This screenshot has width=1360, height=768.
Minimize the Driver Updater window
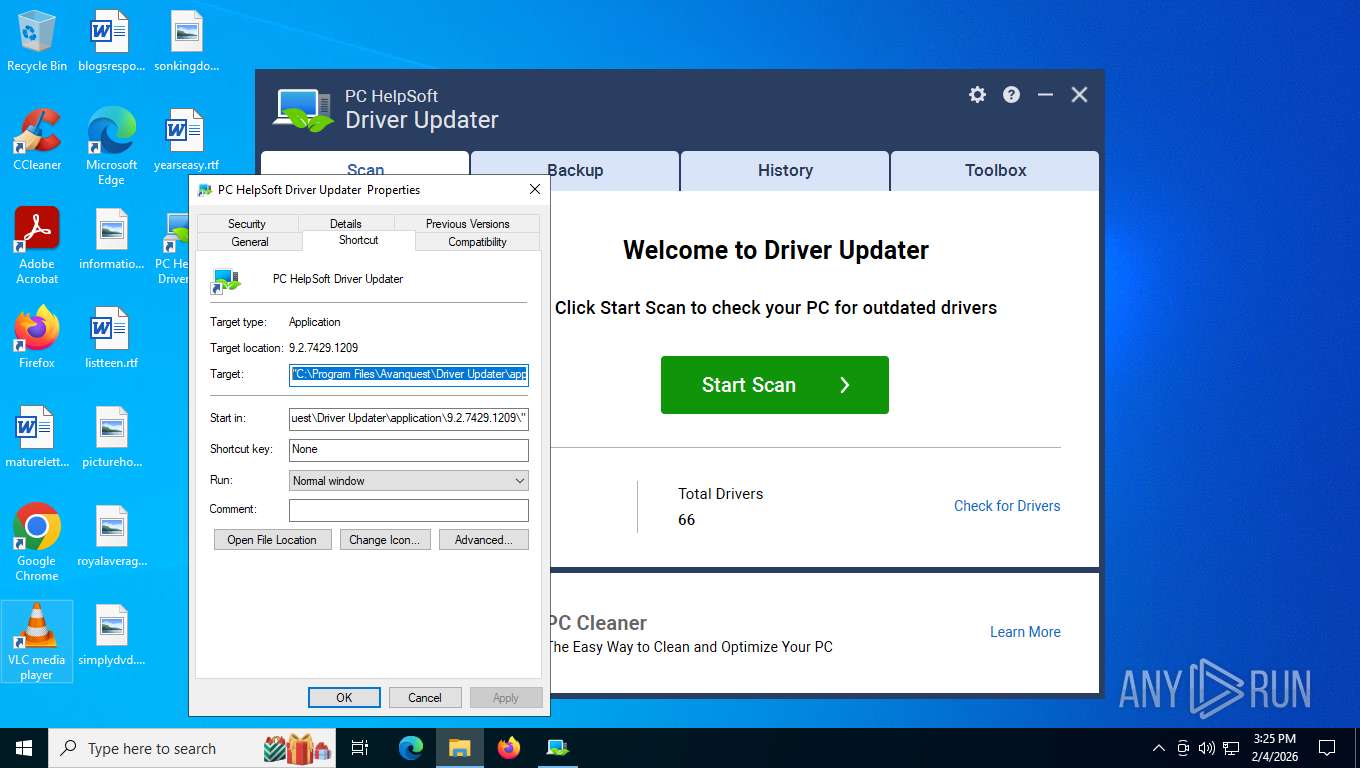[1045, 95]
